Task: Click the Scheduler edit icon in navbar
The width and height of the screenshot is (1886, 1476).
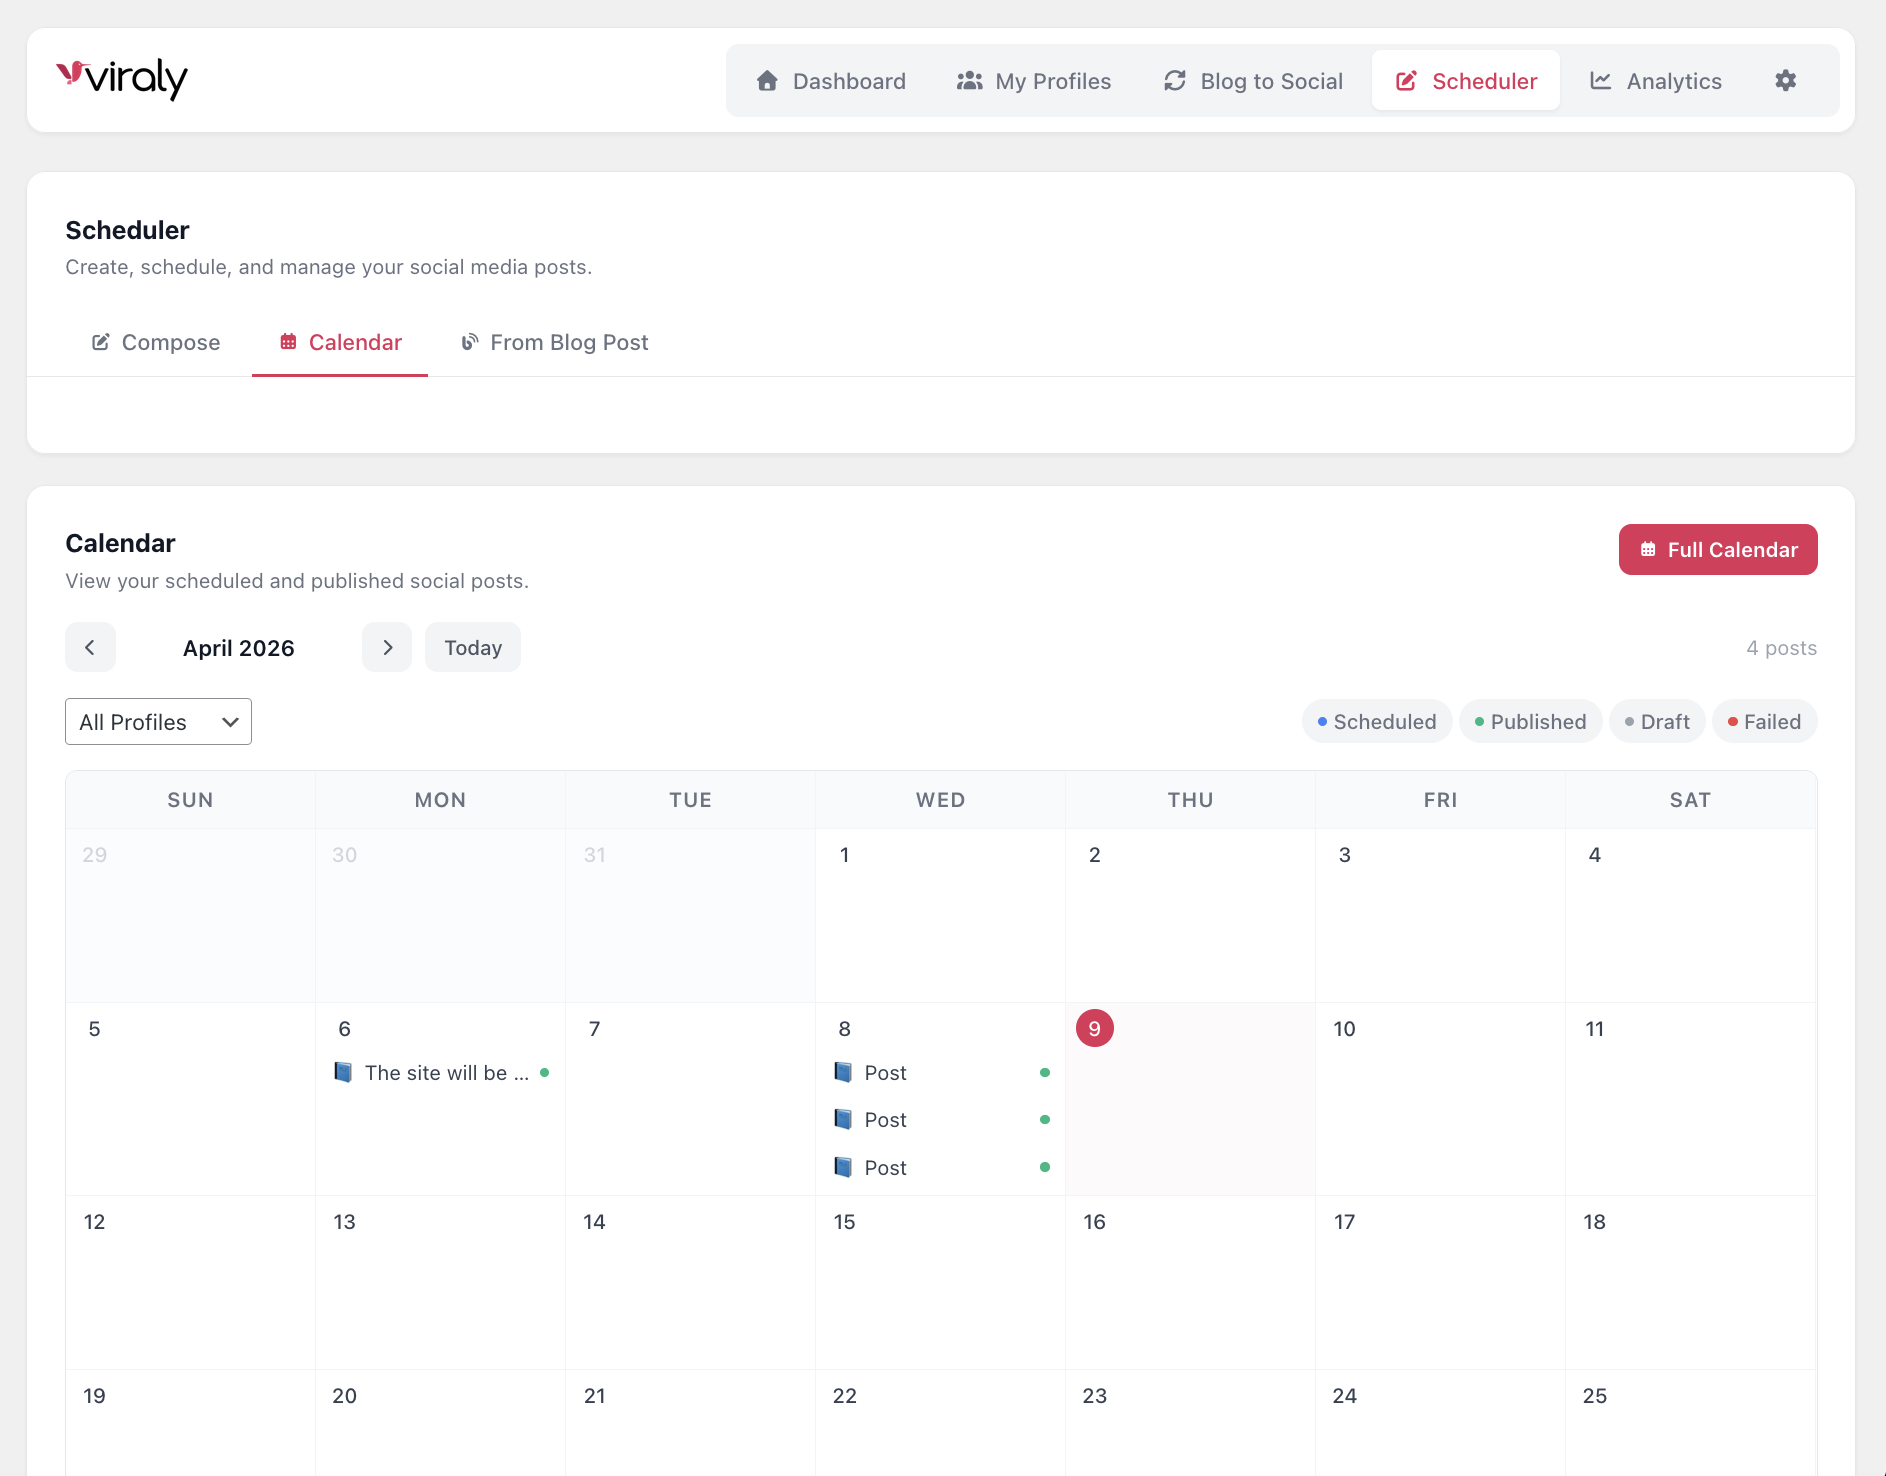Action: pos(1407,81)
